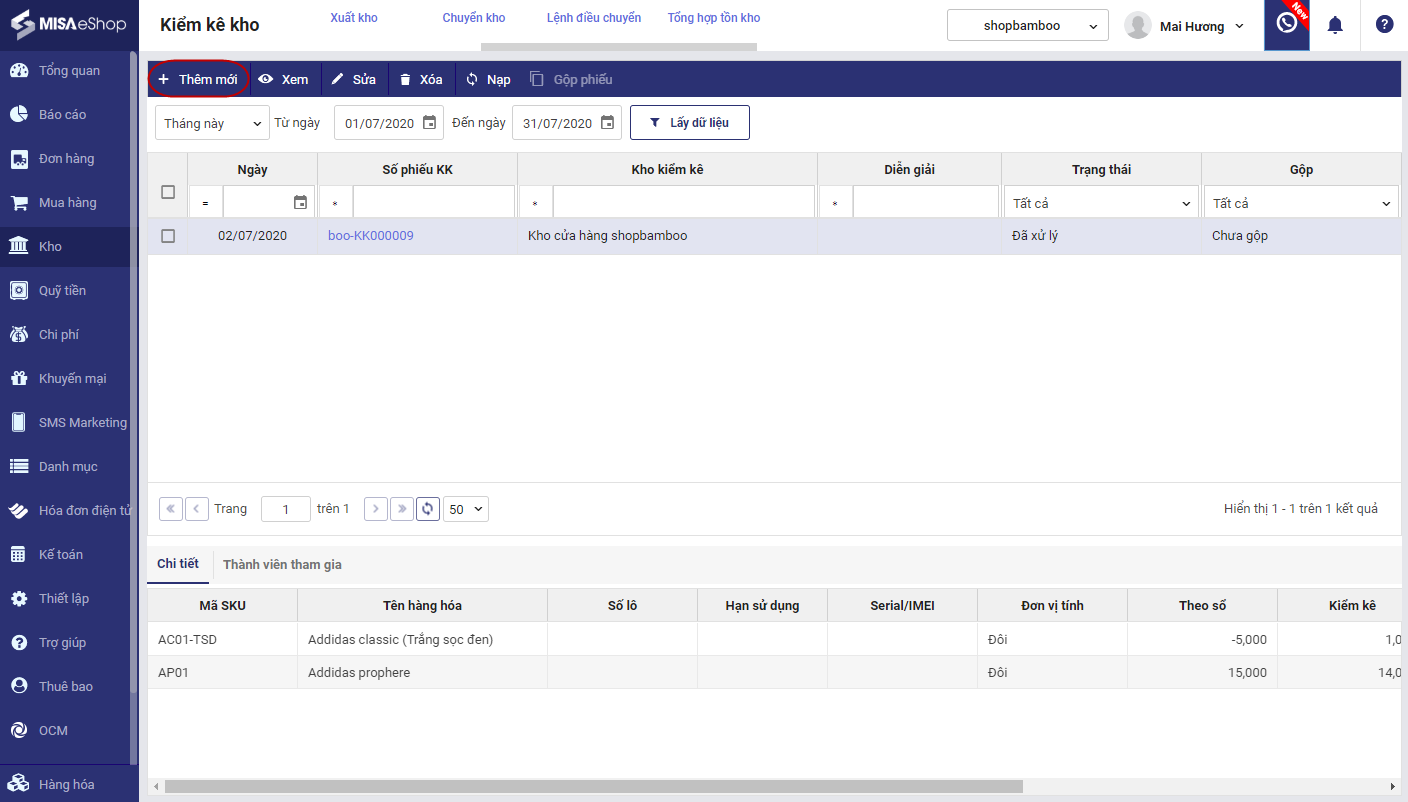
Task: Expand the Trạng thái filter dropdown
Action: (x=1101, y=203)
